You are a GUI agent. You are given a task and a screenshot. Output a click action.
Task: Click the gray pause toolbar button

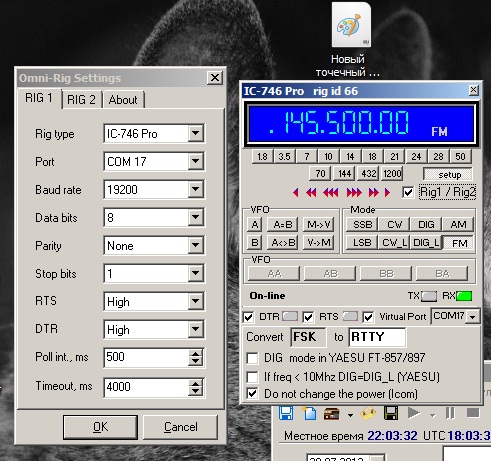[450, 413]
